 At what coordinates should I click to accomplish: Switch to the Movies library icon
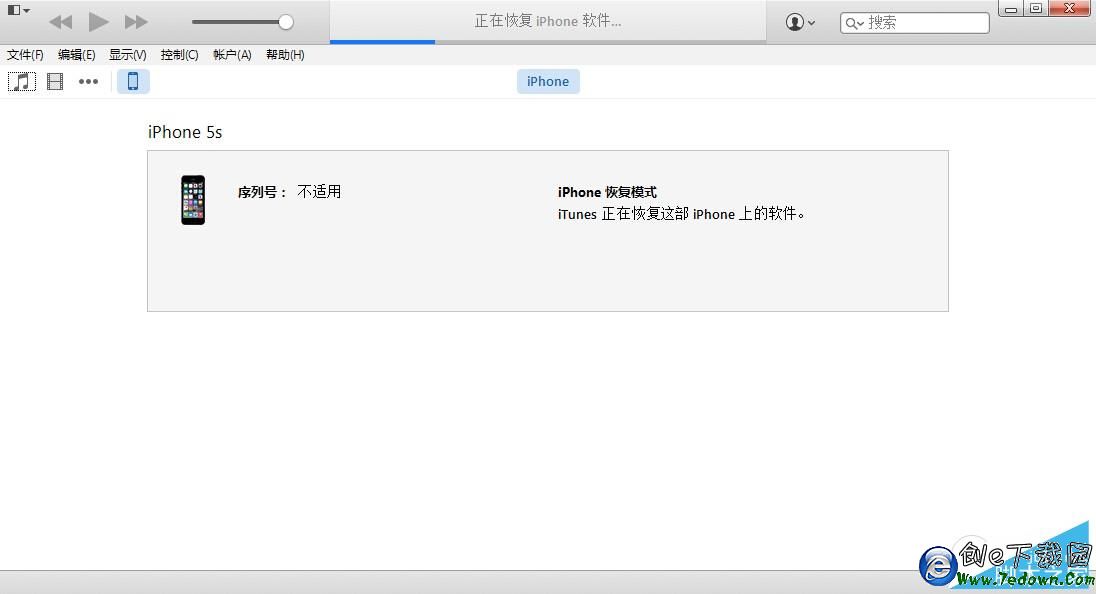coord(55,82)
